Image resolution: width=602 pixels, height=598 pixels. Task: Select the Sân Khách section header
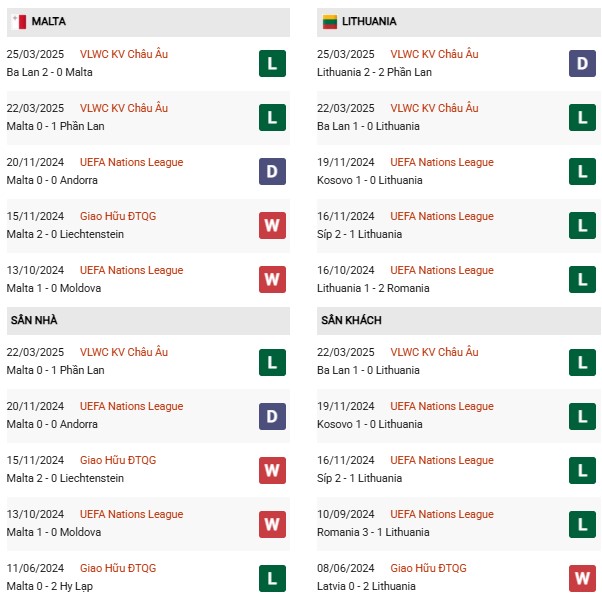click(459, 320)
